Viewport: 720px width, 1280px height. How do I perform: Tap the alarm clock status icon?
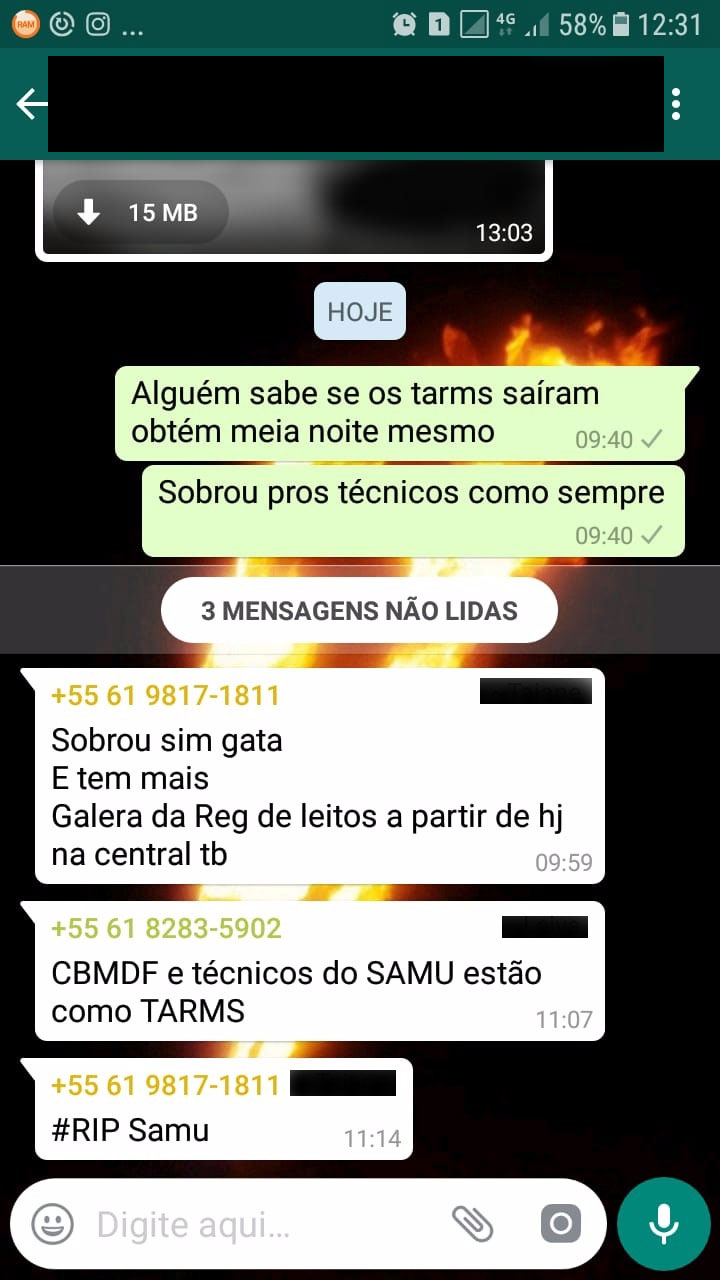point(404,24)
